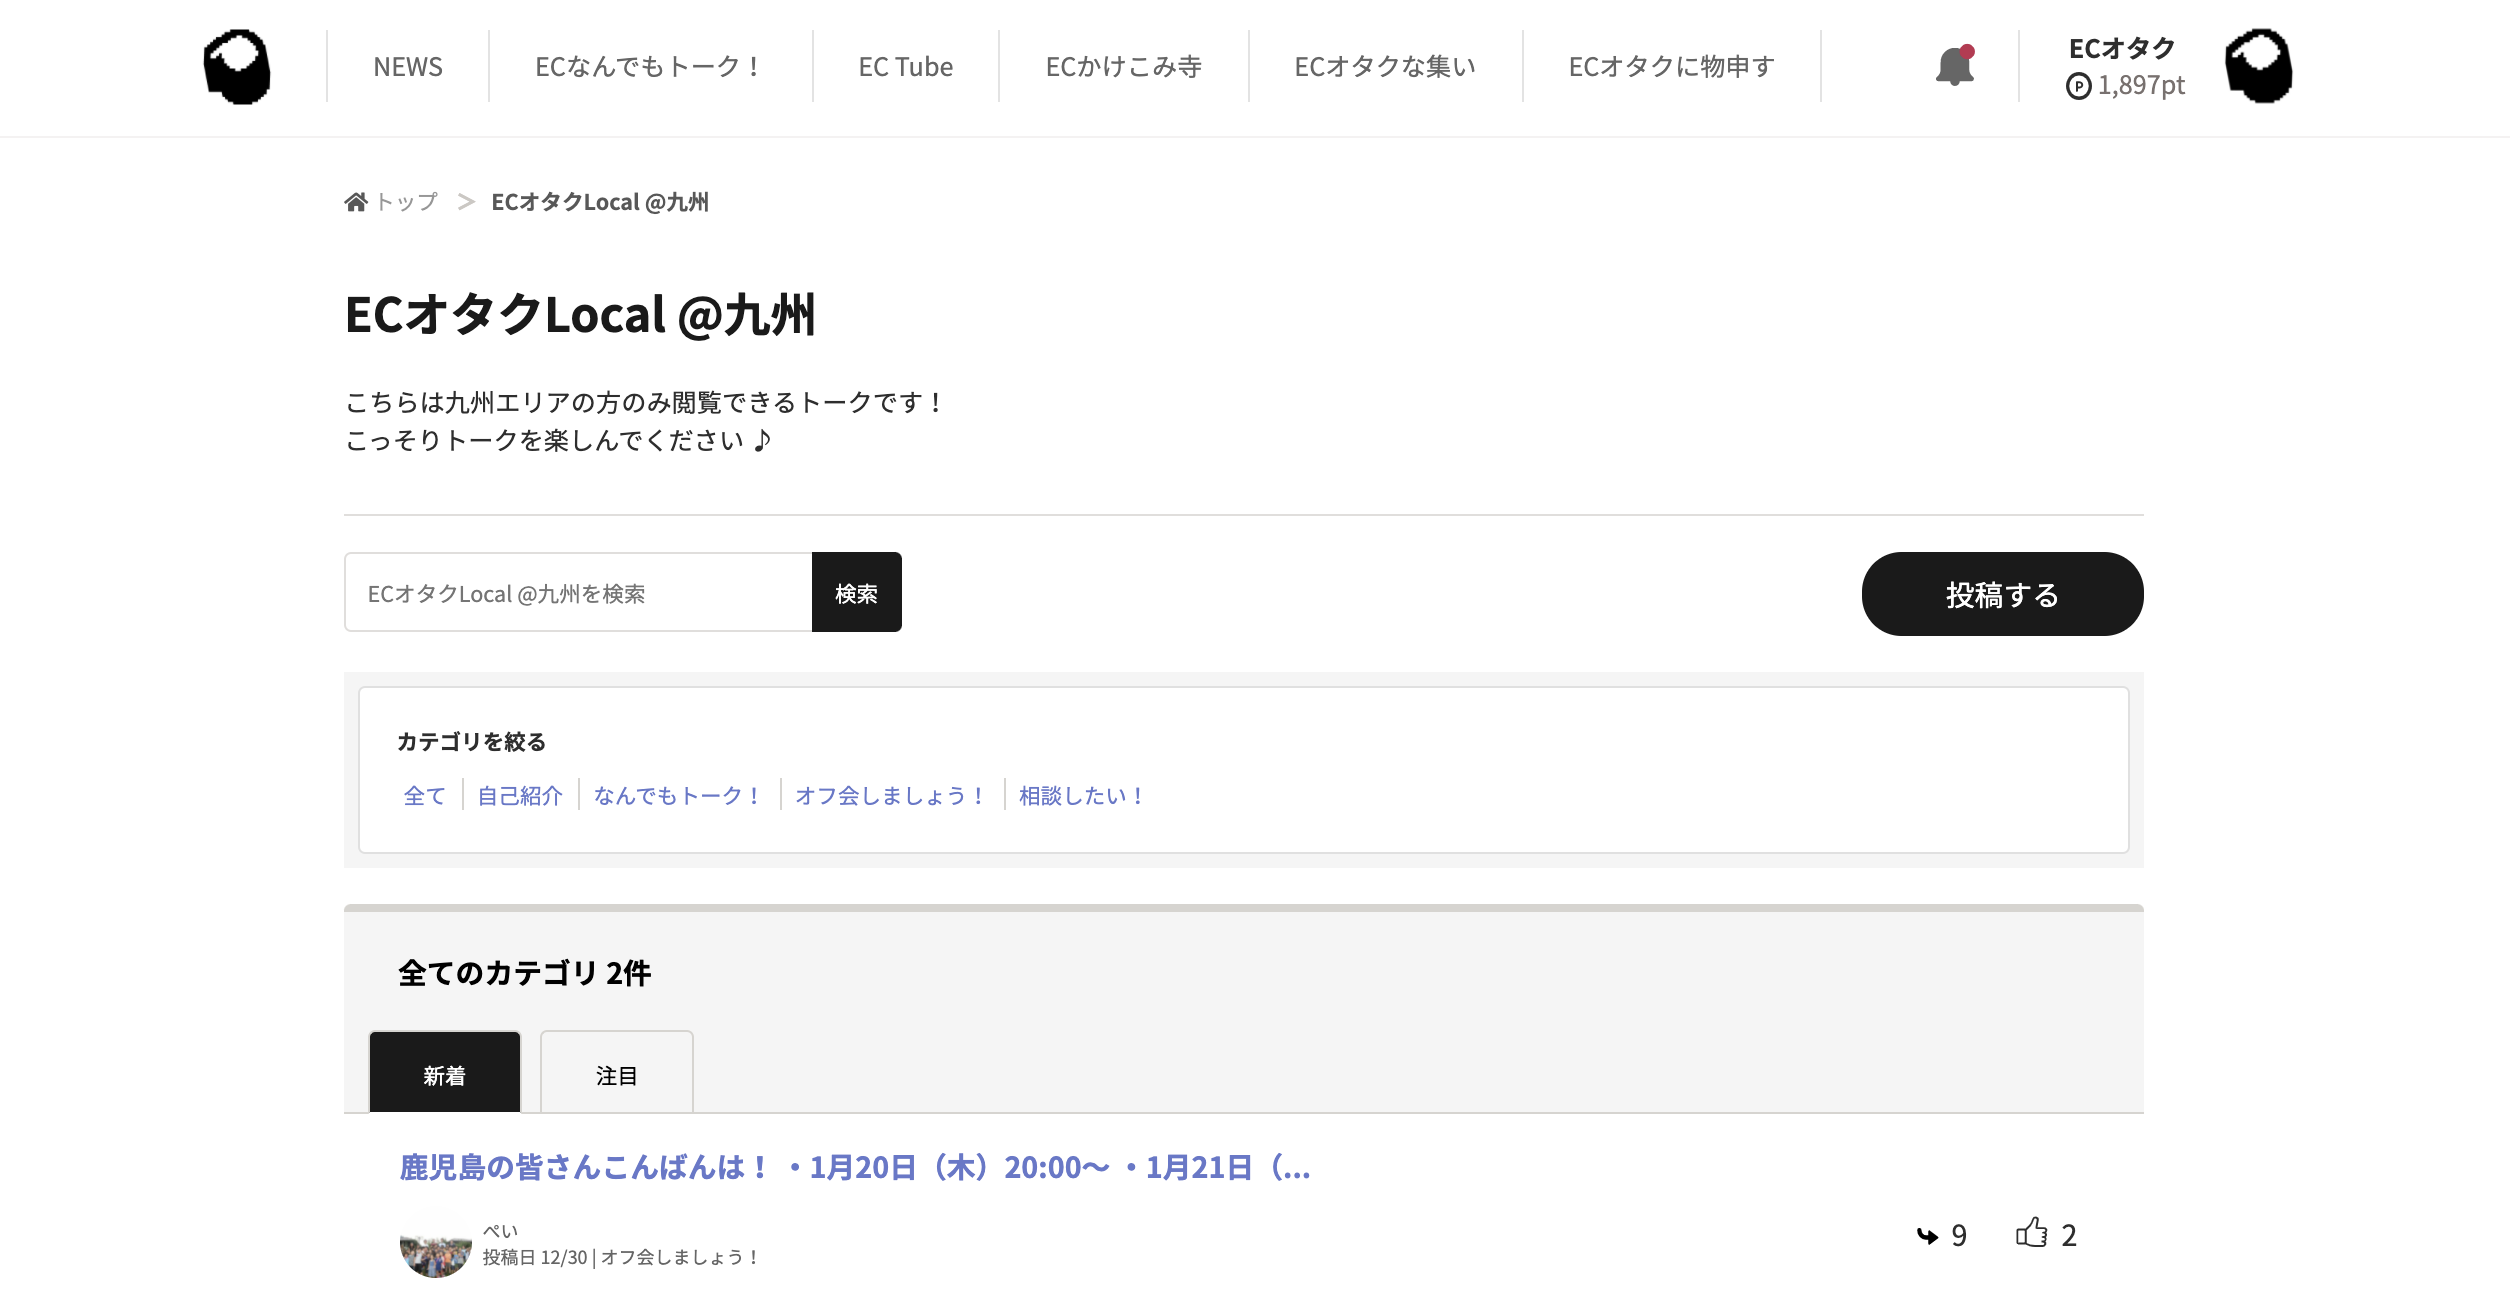Switch to the 注目 tab

click(616, 1075)
